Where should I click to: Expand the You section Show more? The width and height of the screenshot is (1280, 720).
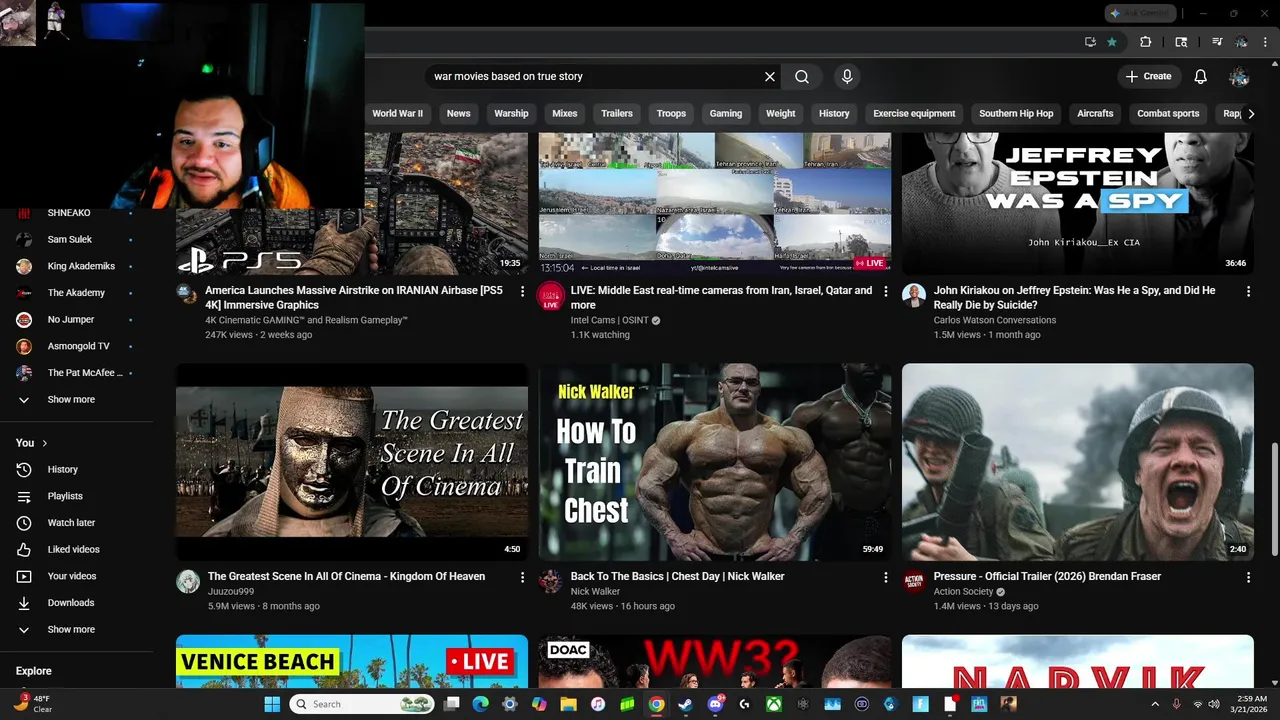(71, 629)
